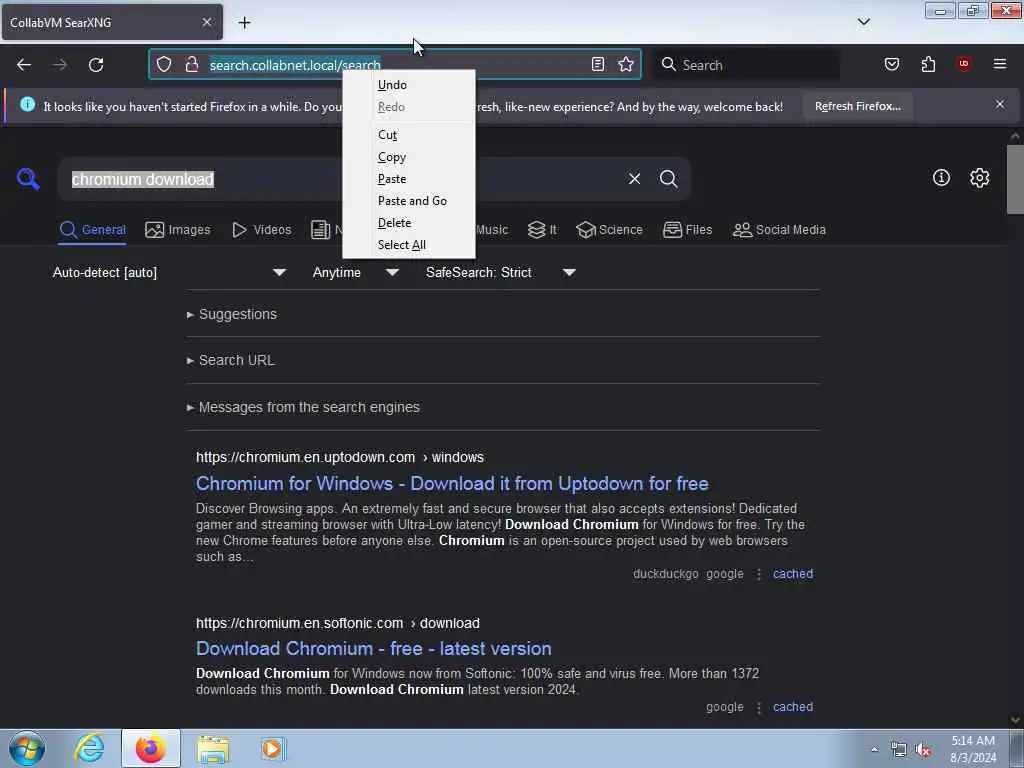Screen dimensions: 1024x768
Task: Toggle reader view icon in address bar
Action: tap(598, 64)
